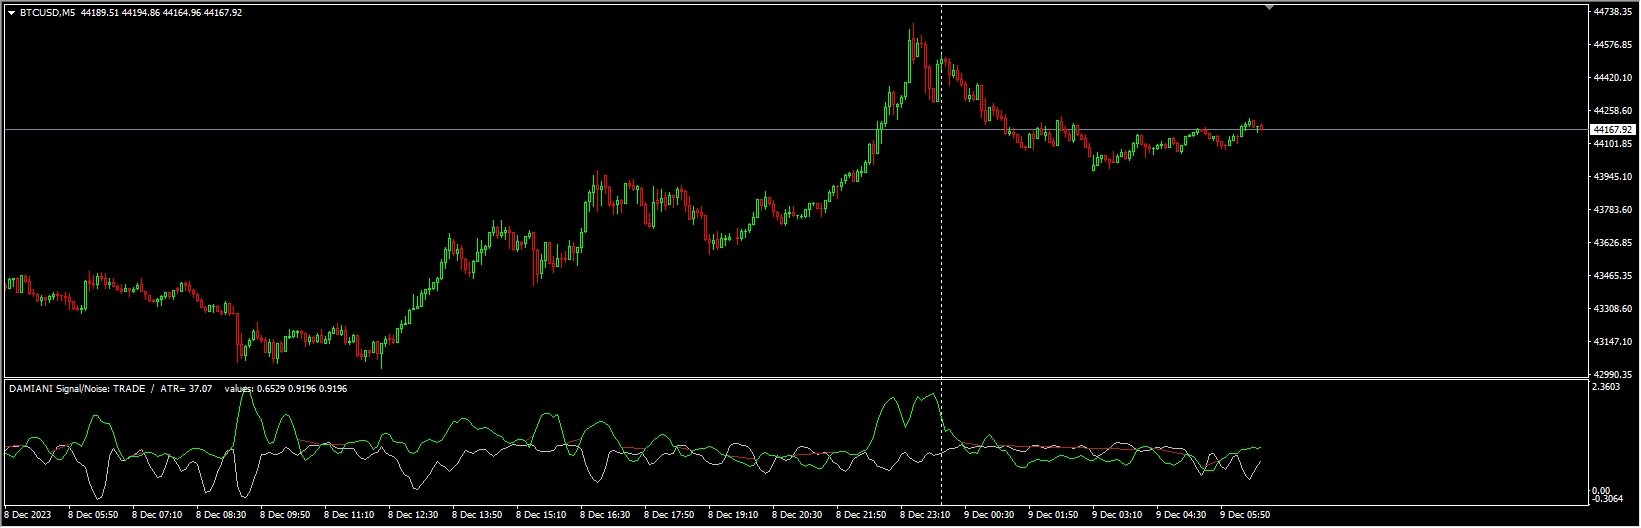Click the 42990.35 price scale label
The width and height of the screenshot is (1641, 528).
[1612, 374]
